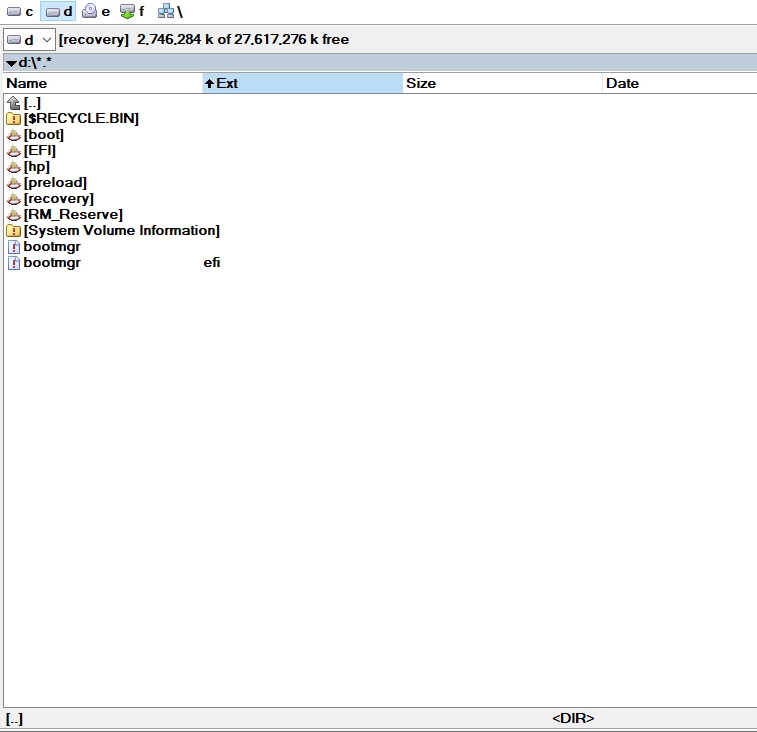This screenshot has height=732, width=757.
Task: Click the parent directory up-arrow icon
Action: (x=14, y=103)
